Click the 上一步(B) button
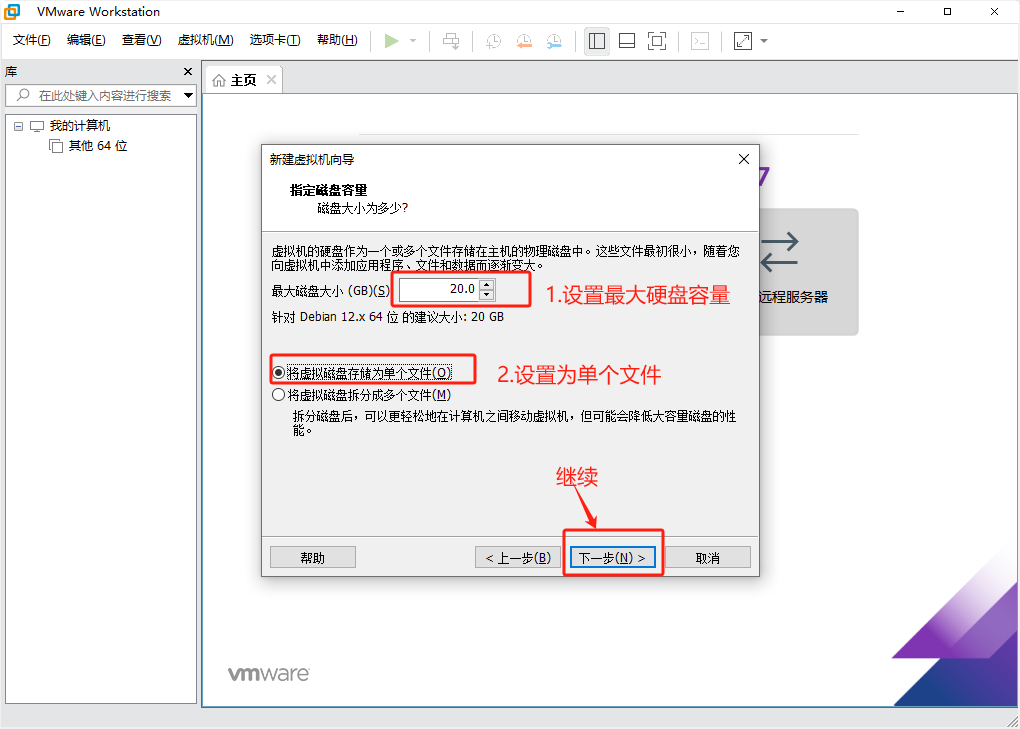The image size is (1020, 729). [x=518, y=557]
